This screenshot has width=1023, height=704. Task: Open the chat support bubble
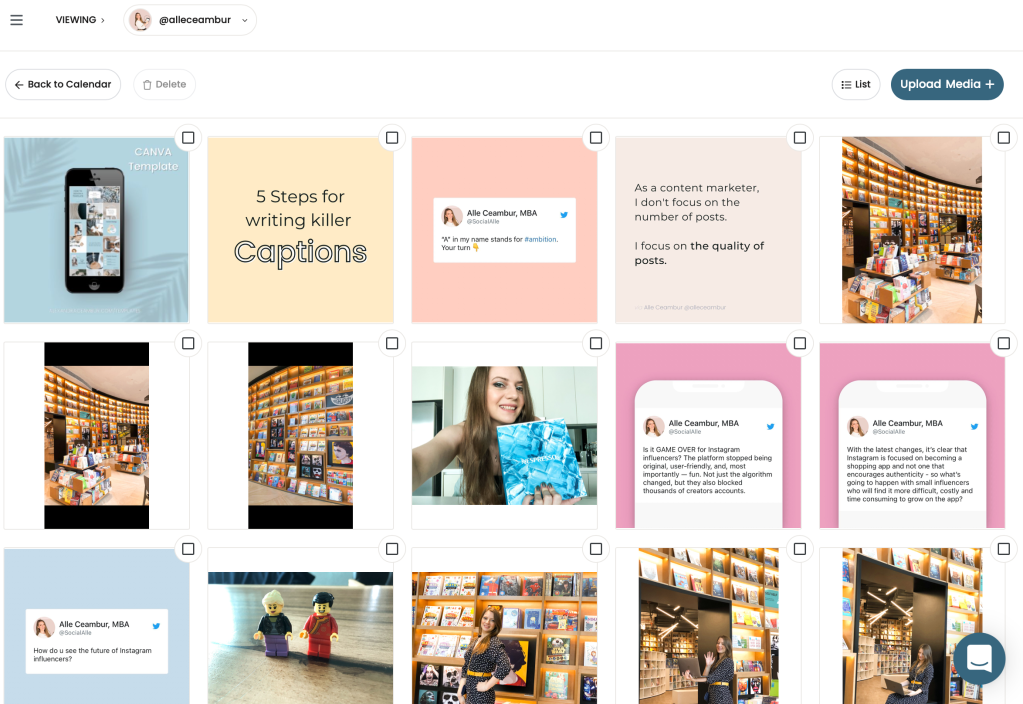click(x=978, y=658)
